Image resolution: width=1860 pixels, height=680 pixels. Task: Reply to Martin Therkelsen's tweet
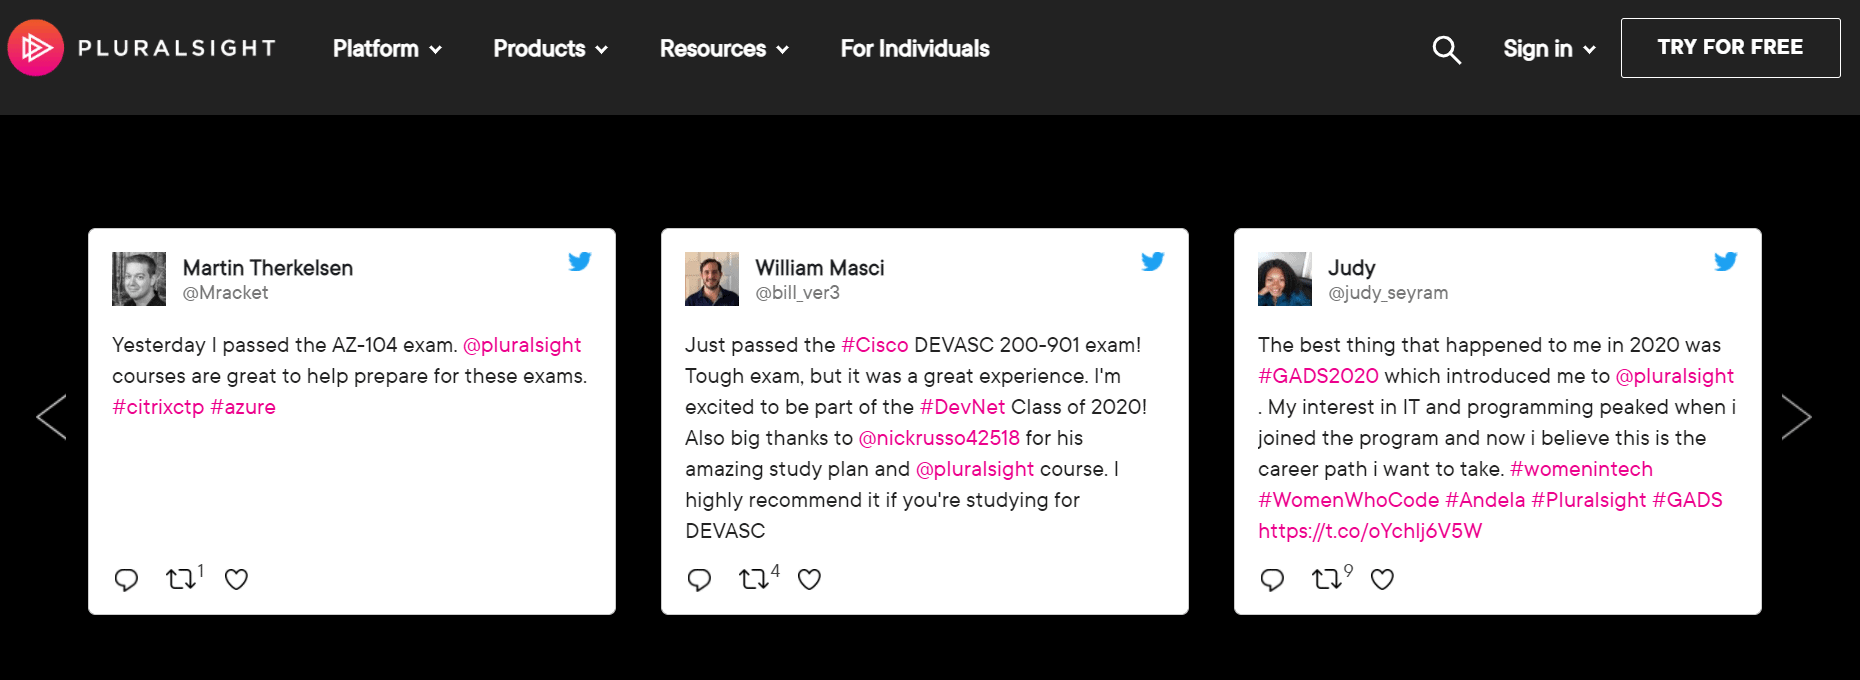coord(126,579)
